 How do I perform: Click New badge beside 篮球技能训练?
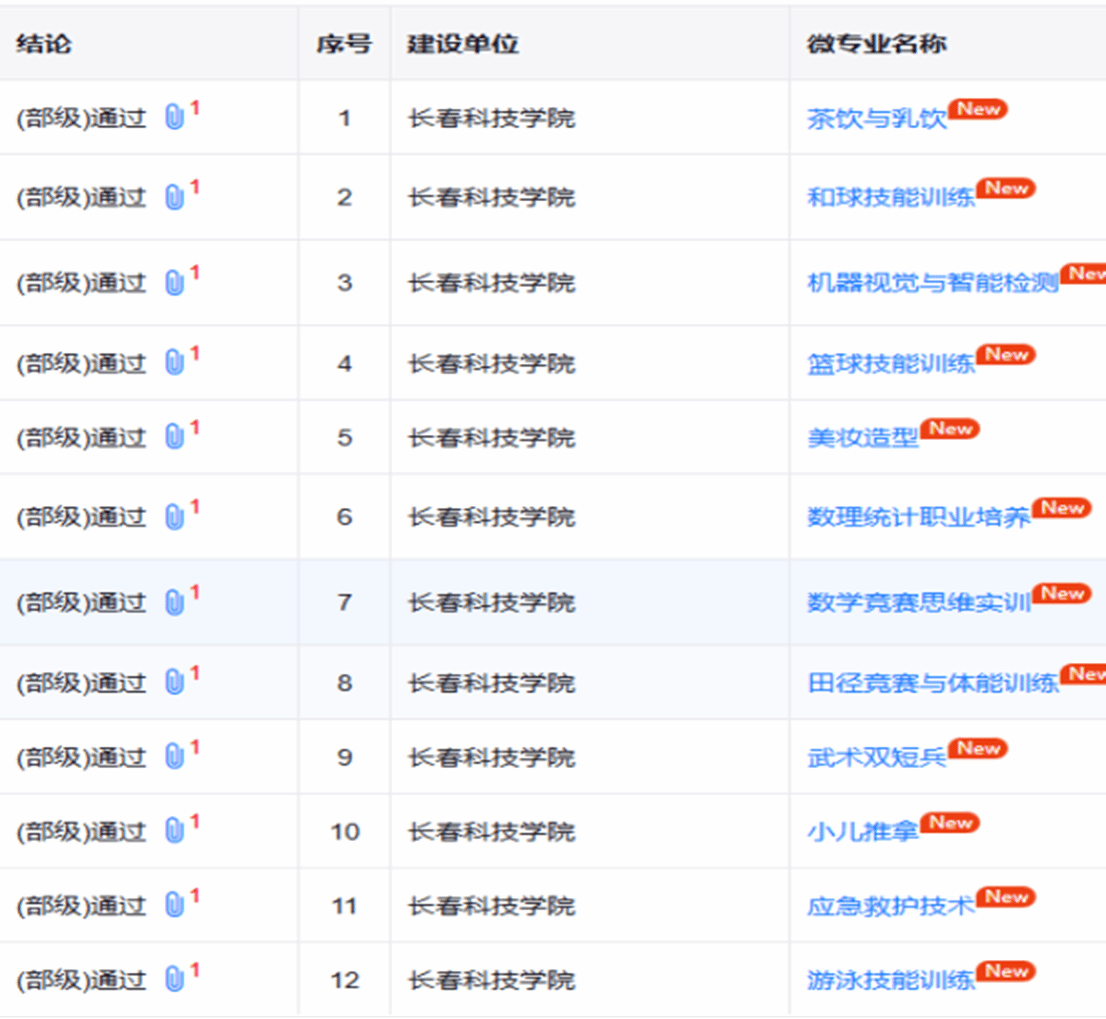coord(1006,355)
